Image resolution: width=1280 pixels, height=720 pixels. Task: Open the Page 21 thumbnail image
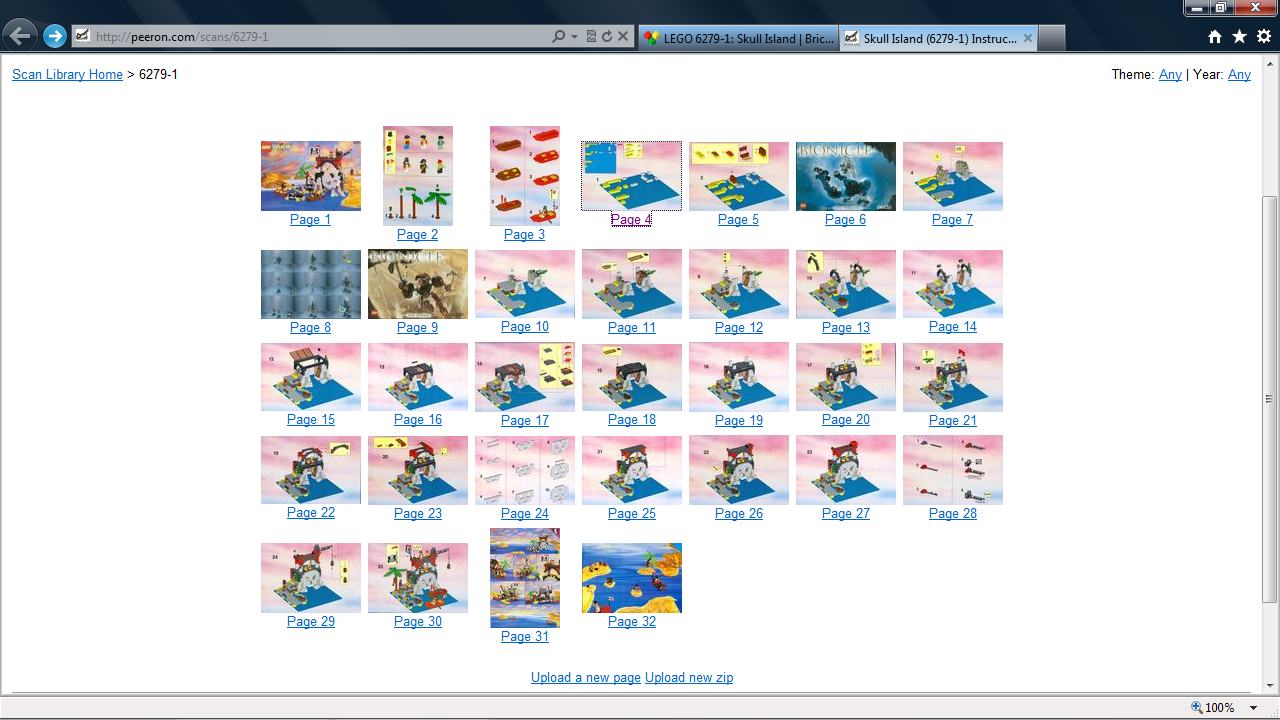tap(953, 377)
